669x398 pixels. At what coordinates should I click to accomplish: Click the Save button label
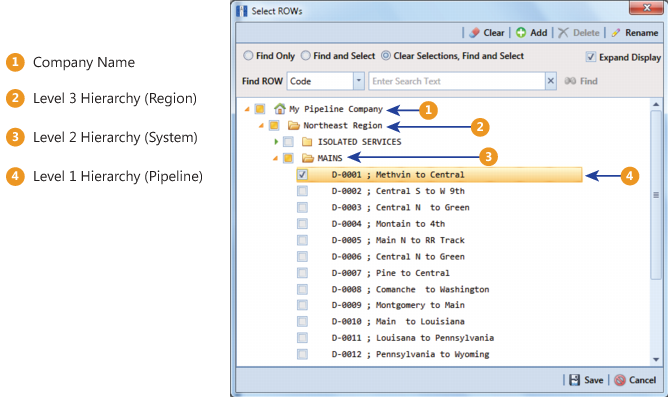coord(593,380)
